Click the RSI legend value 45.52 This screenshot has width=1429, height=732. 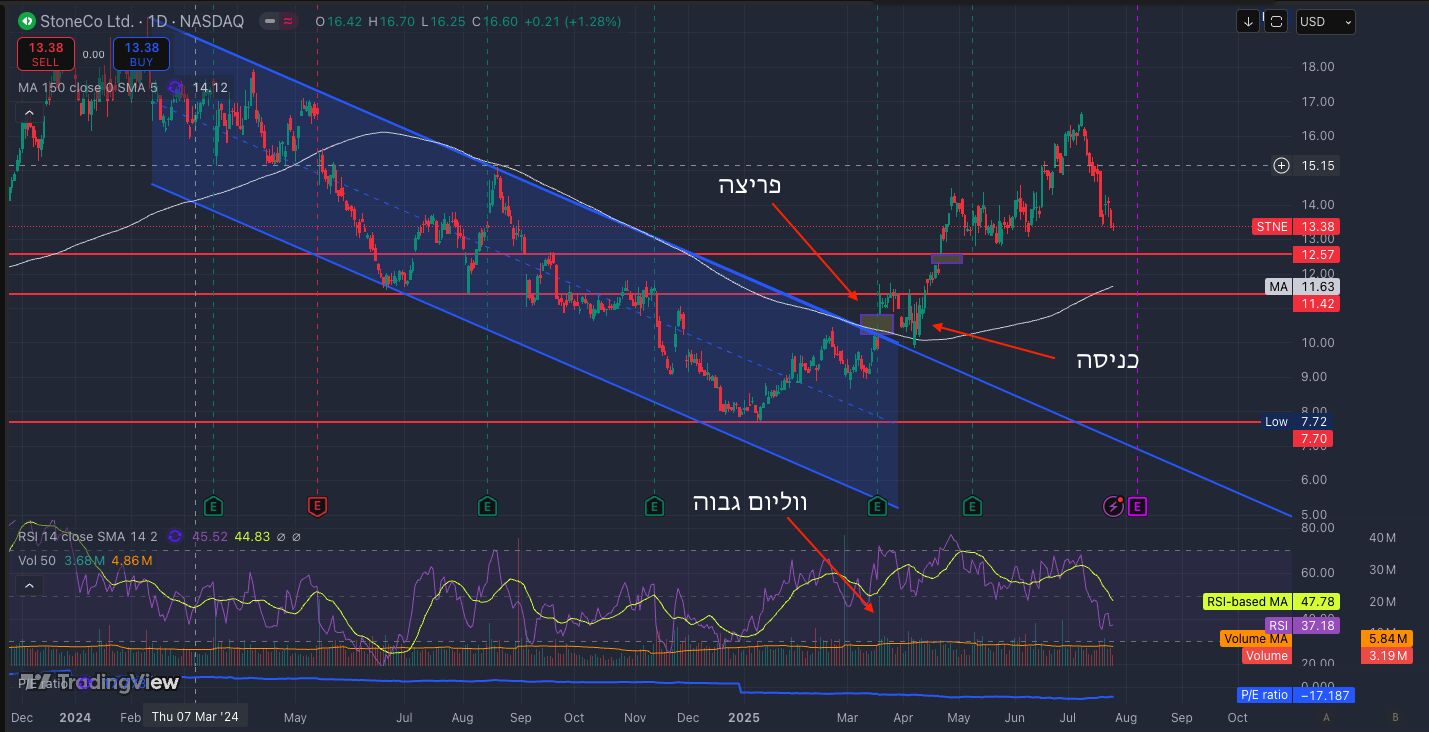click(209, 536)
